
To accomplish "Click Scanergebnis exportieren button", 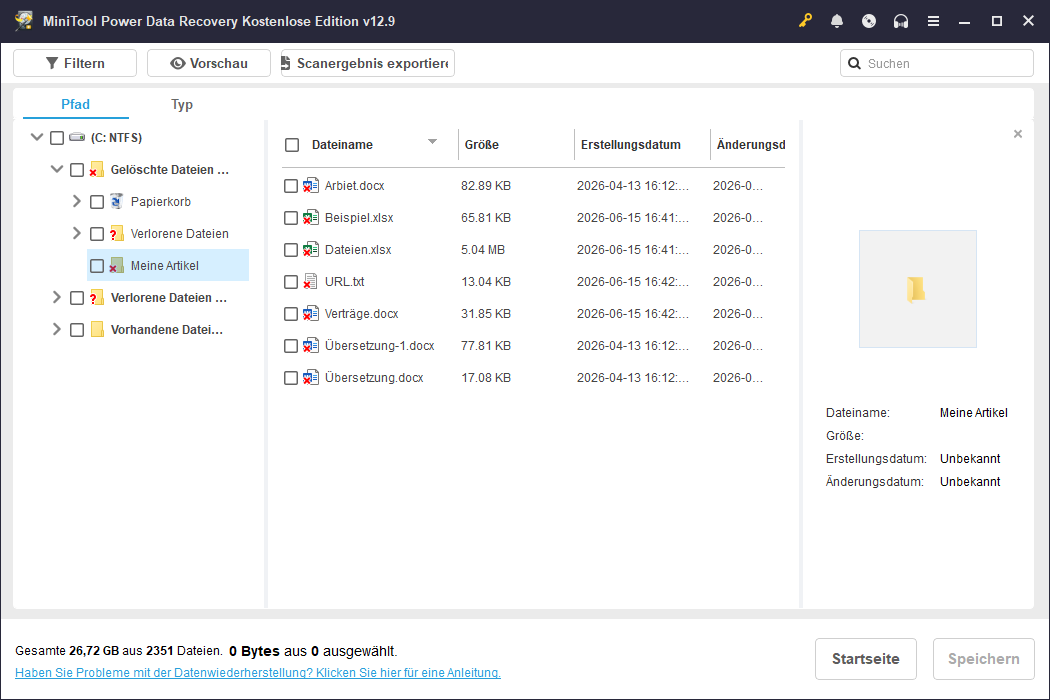I will pyautogui.click(x=368, y=63).
